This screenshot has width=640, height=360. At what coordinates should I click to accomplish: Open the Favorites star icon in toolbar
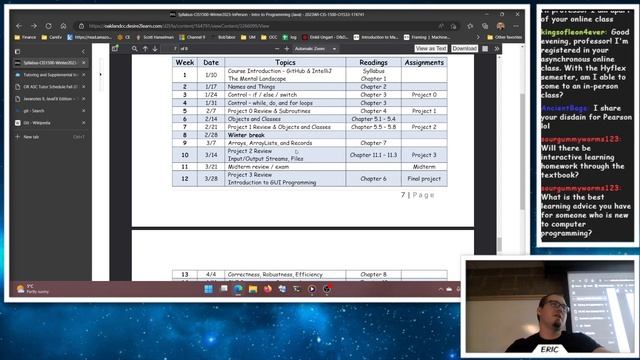(470, 26)
